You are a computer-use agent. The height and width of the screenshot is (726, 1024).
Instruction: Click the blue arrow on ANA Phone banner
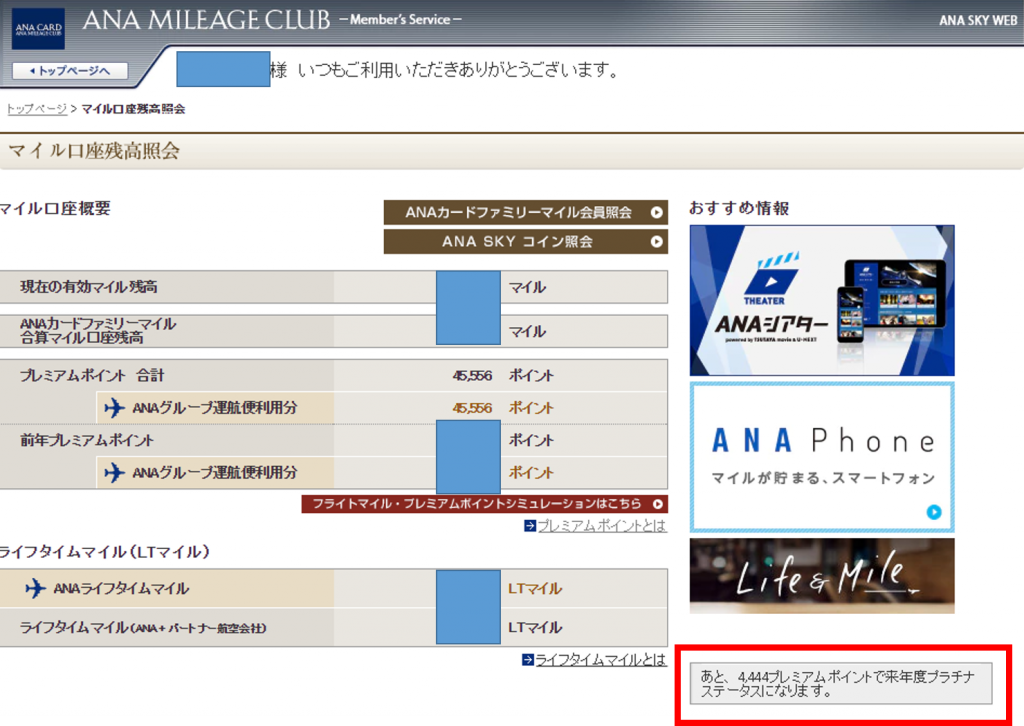coord(934,513)
